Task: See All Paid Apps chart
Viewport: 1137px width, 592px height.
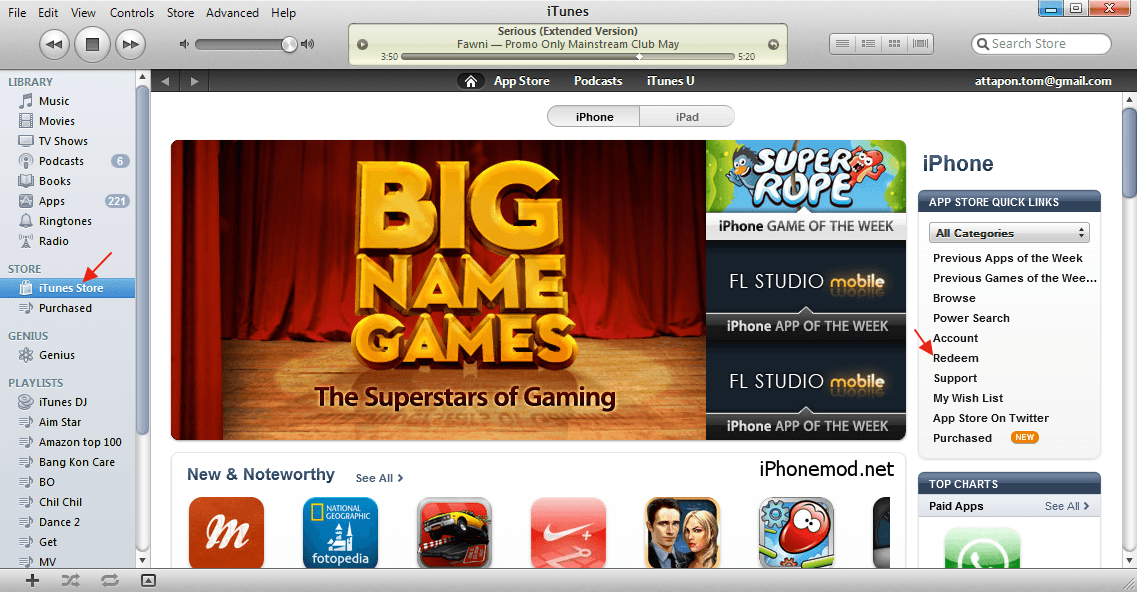Action: (x=1067, y=506)
